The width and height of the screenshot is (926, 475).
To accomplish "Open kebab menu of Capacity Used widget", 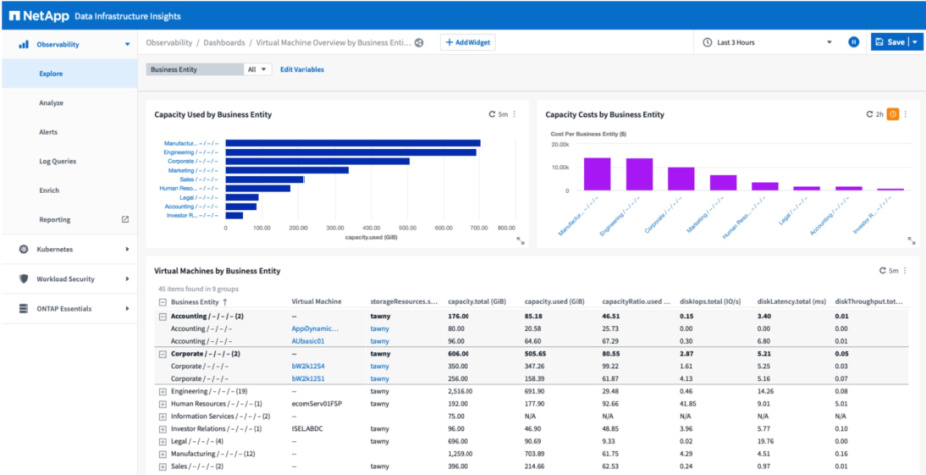I will pyautogui.click(x=514, y=115).
